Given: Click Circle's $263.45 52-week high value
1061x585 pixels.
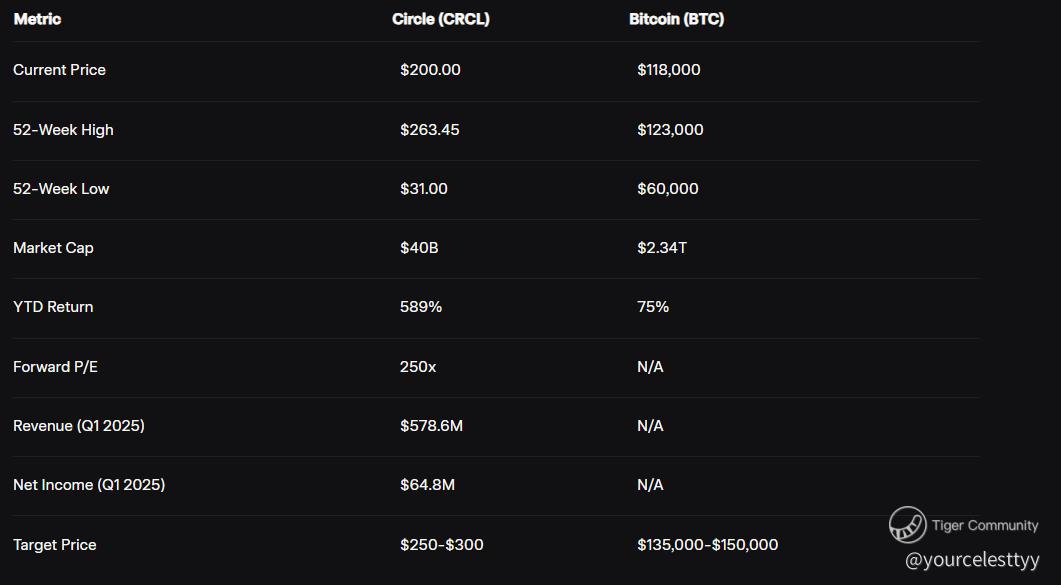Looking at the screenshot, I should (430, 130).
